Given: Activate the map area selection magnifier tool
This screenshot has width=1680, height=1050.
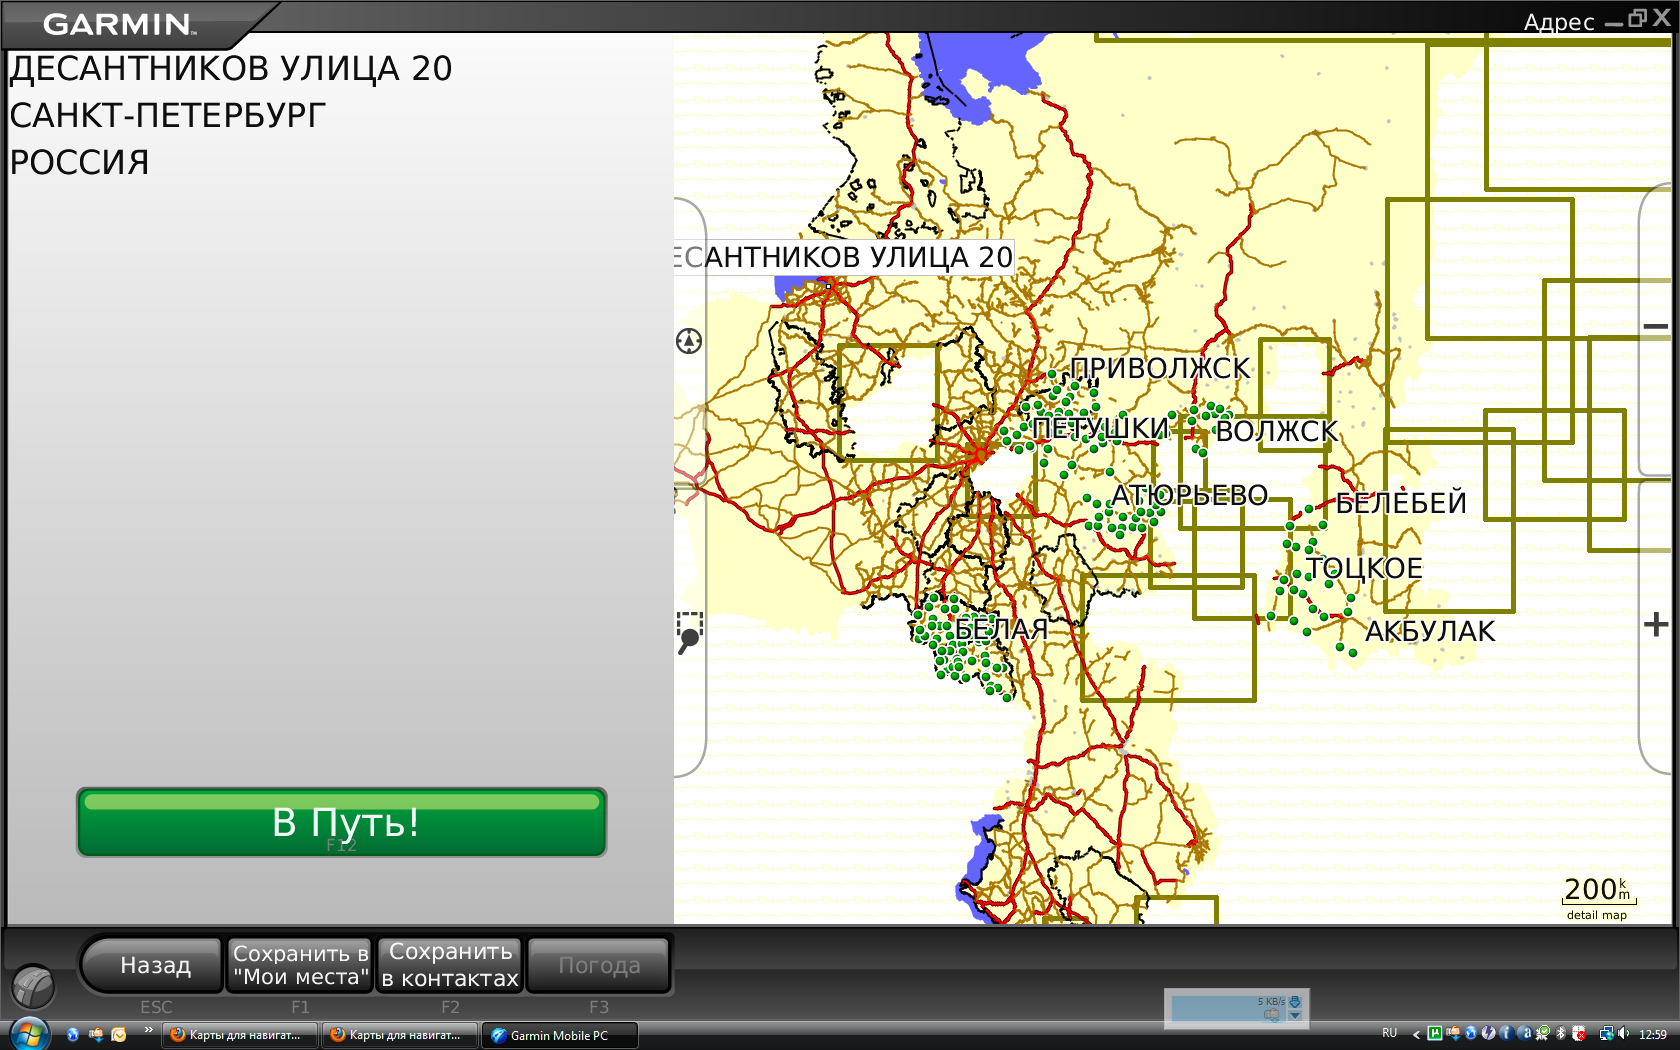Looking at the screenshot, I should [689, 633].
